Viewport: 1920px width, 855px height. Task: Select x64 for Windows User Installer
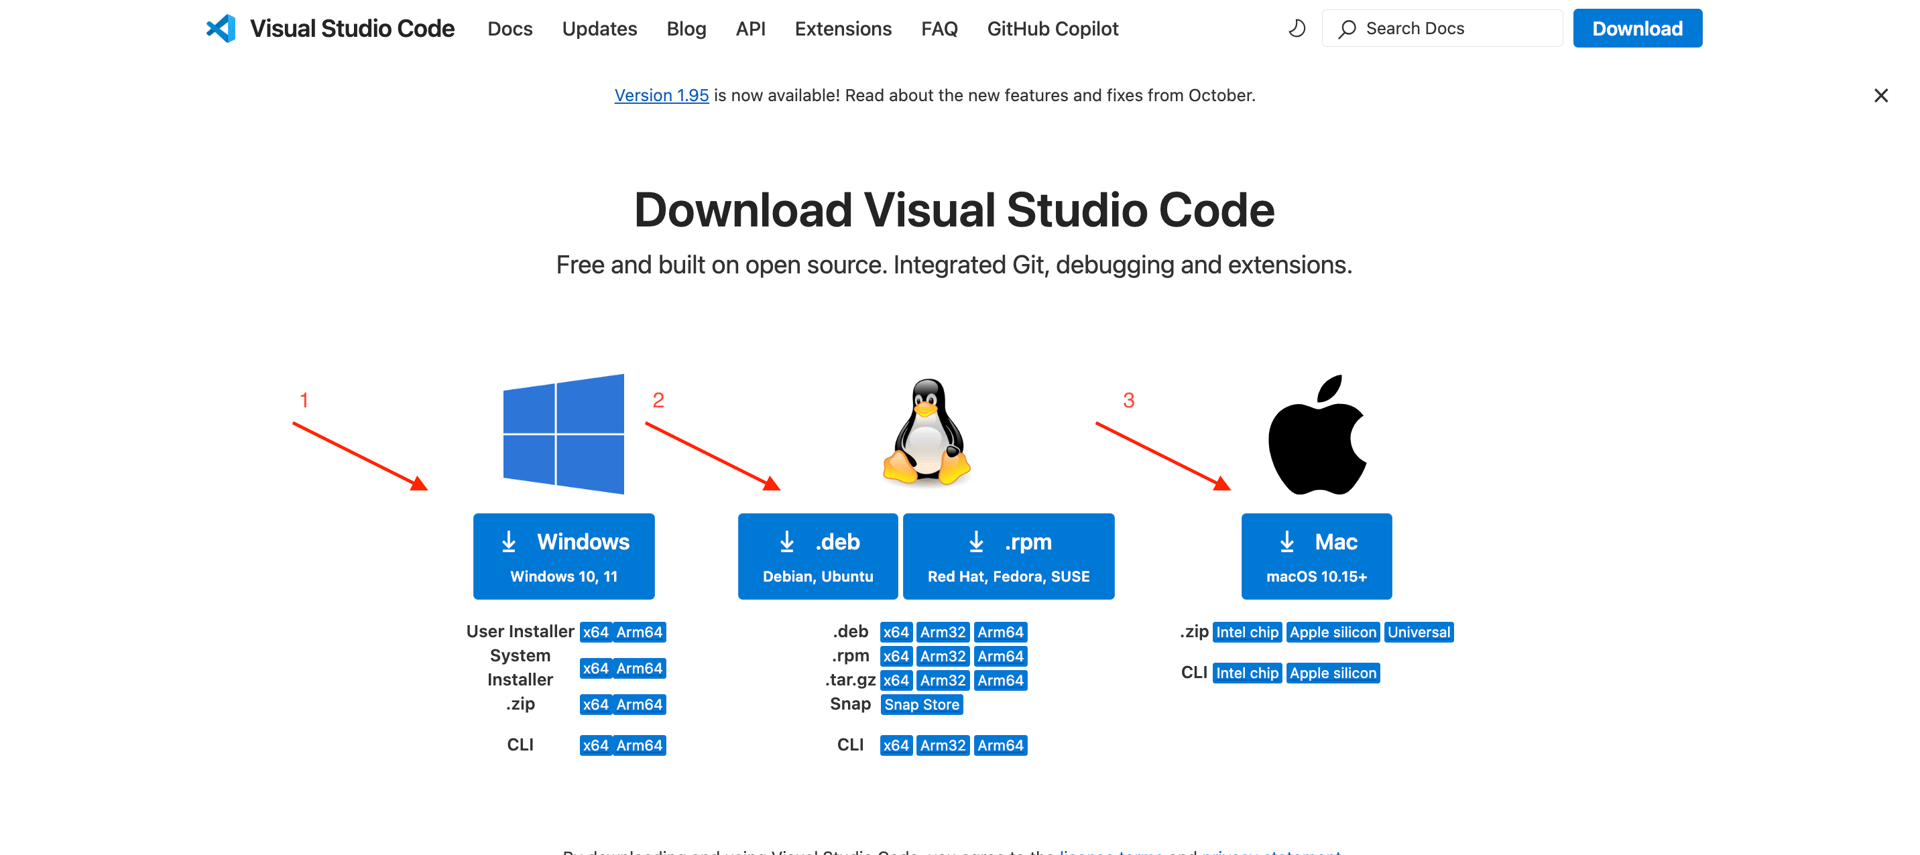596,632
